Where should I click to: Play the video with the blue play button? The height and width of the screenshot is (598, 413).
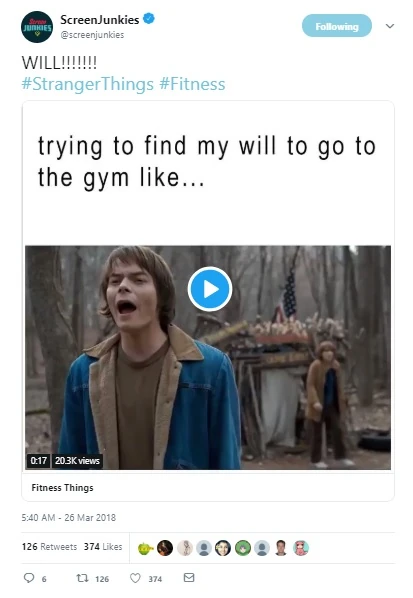210,289
